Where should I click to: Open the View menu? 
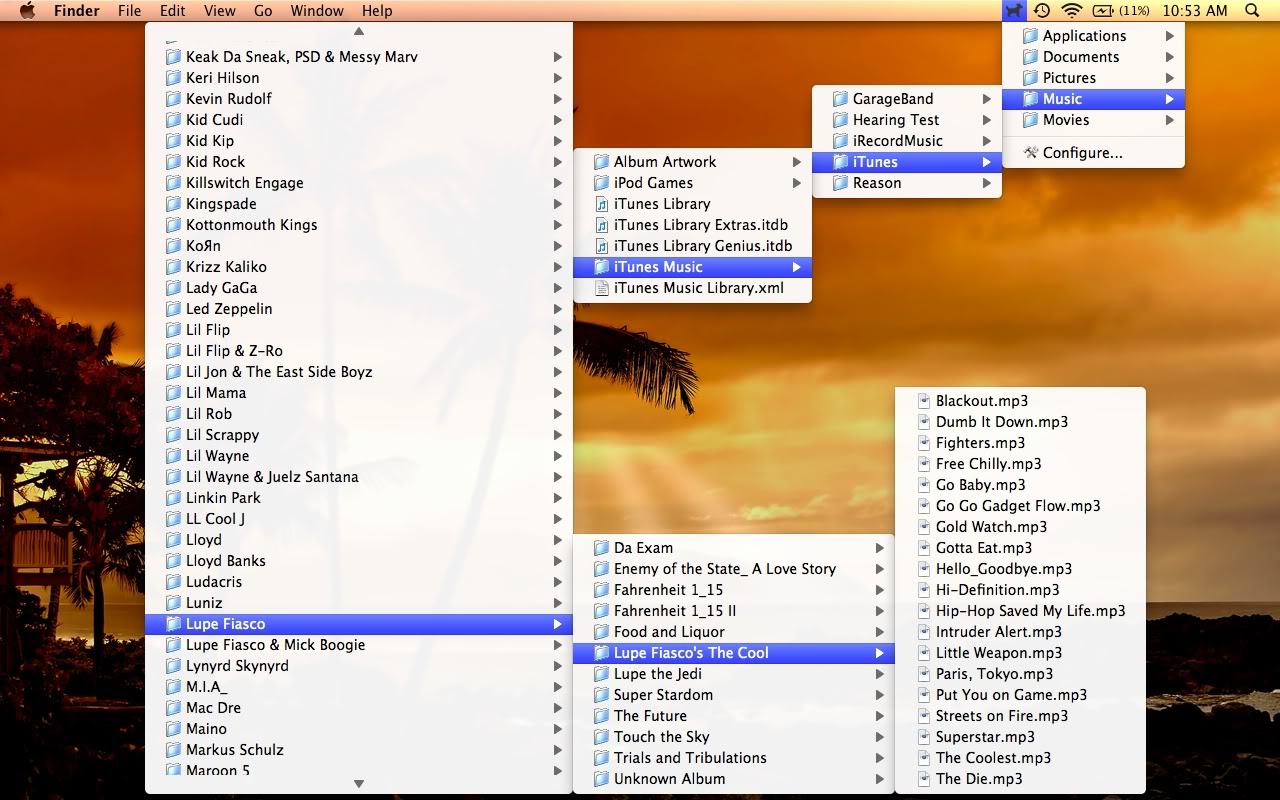(x=220, y=11)
